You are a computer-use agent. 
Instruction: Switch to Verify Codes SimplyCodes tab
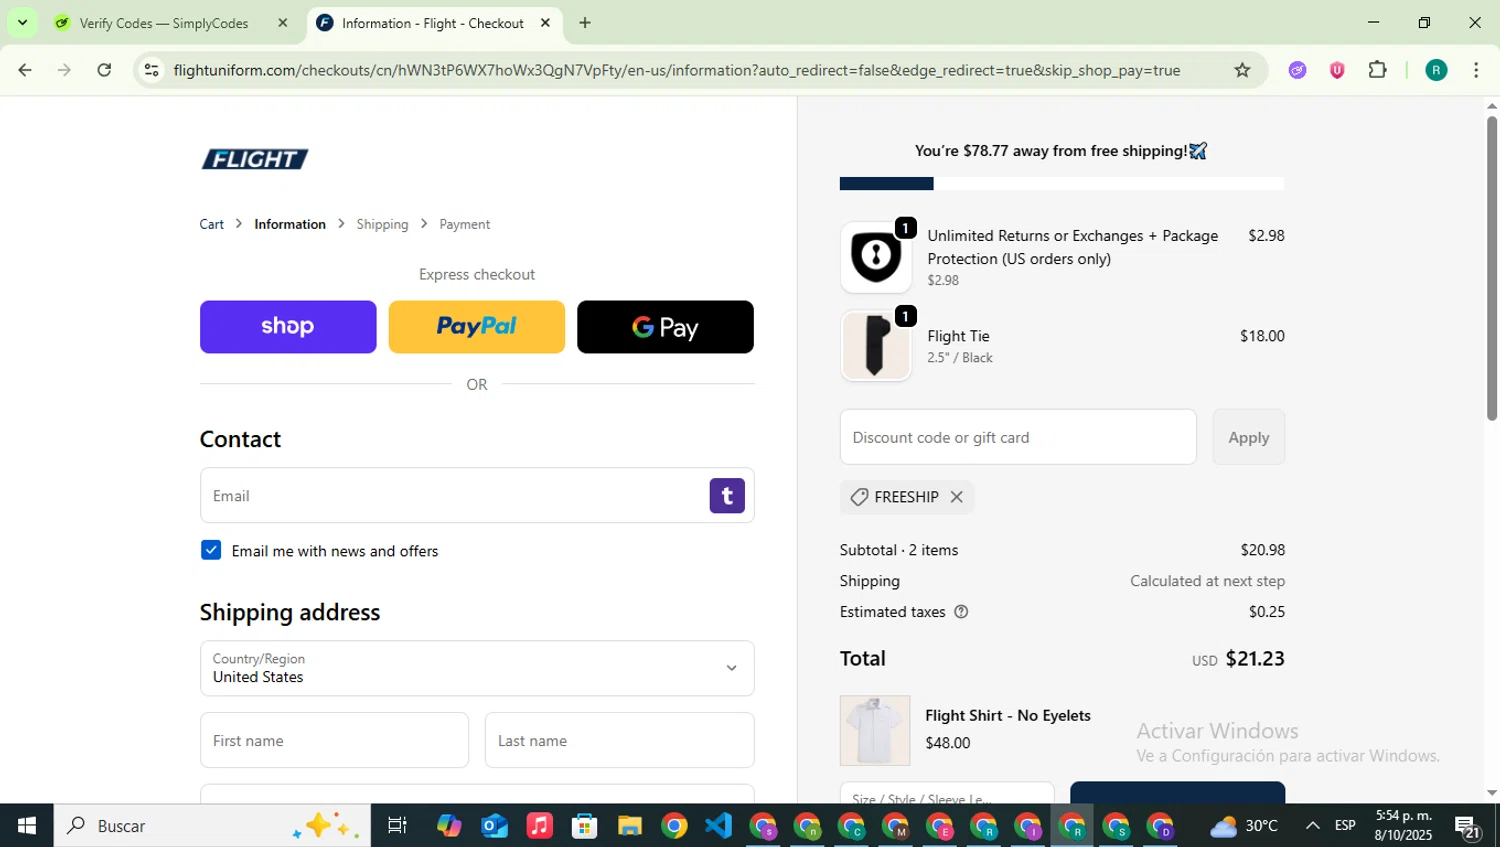click(x=165, y=23)
